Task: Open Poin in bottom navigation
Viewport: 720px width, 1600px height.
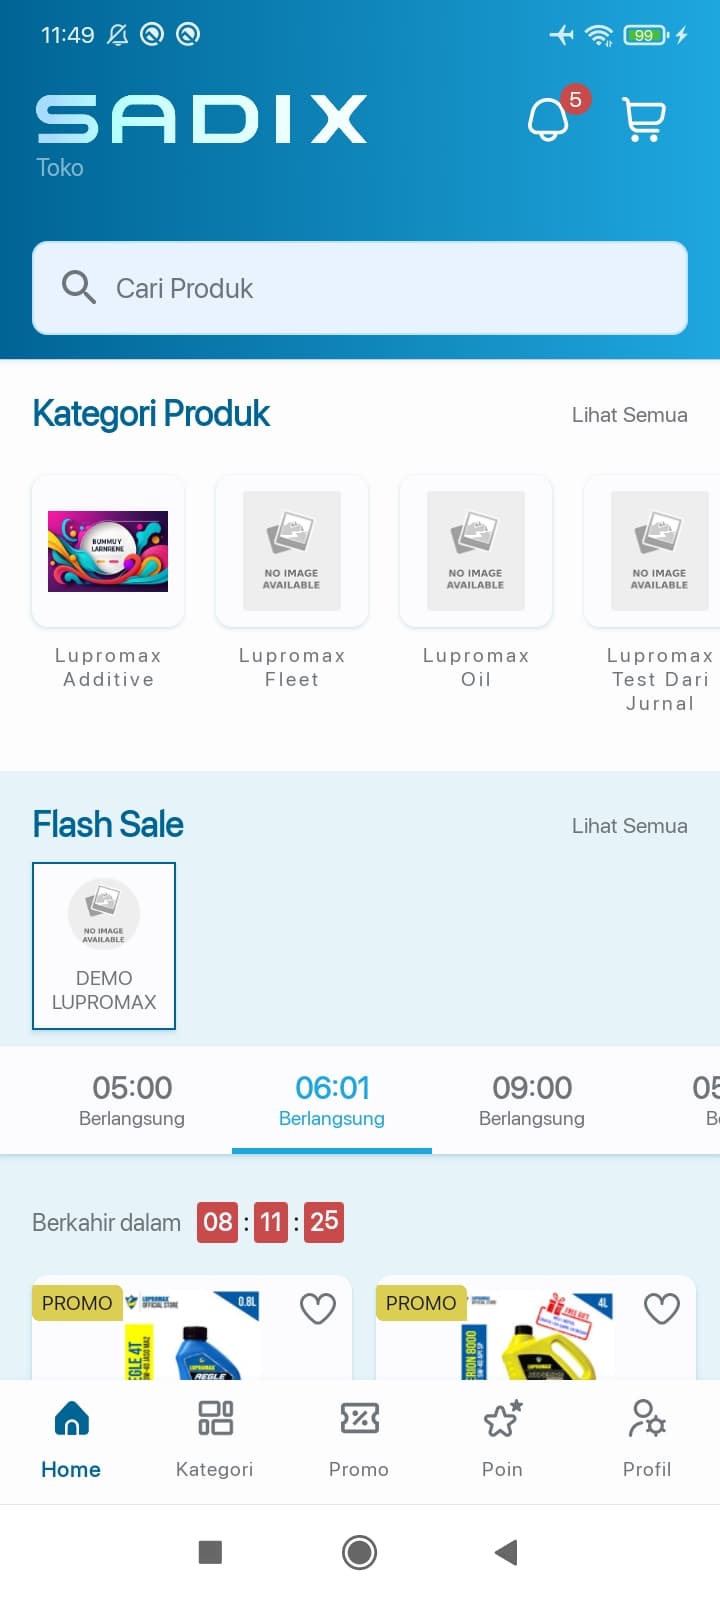Action: (503, 1439)
